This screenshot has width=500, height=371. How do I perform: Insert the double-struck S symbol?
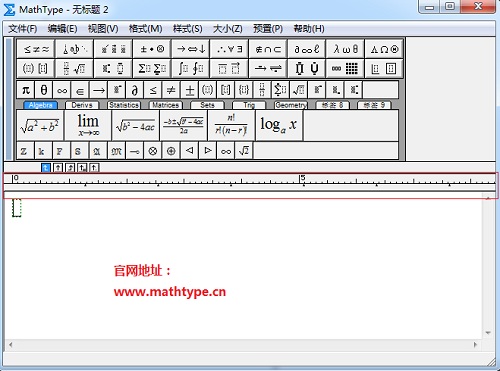pyautogui.click(x=78, y=151)
